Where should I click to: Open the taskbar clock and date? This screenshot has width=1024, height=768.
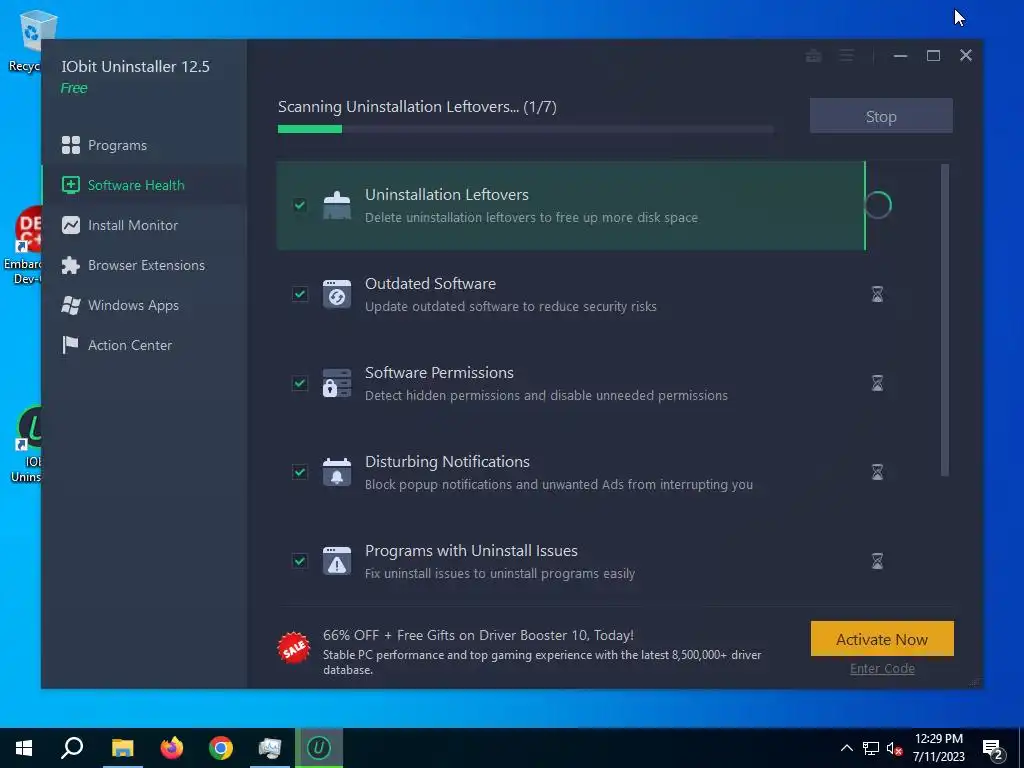point(938,748)
